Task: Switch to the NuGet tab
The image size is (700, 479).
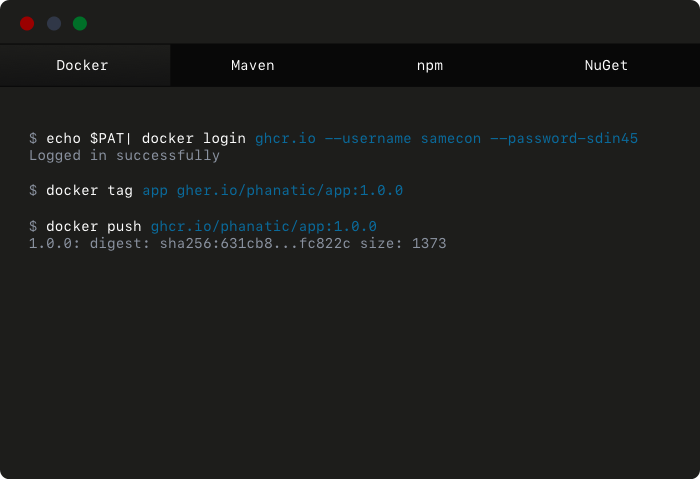Action: [606, 66]
